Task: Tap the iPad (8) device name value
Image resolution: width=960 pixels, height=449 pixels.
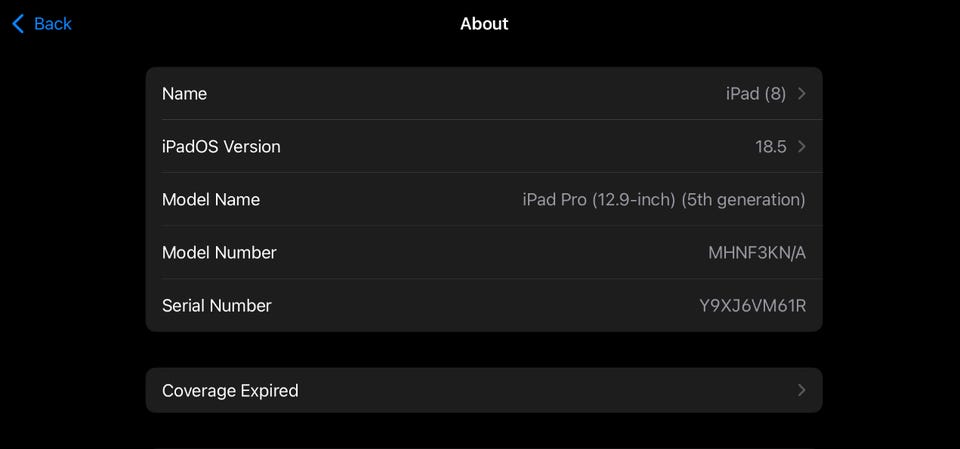Action: point(755,94)
